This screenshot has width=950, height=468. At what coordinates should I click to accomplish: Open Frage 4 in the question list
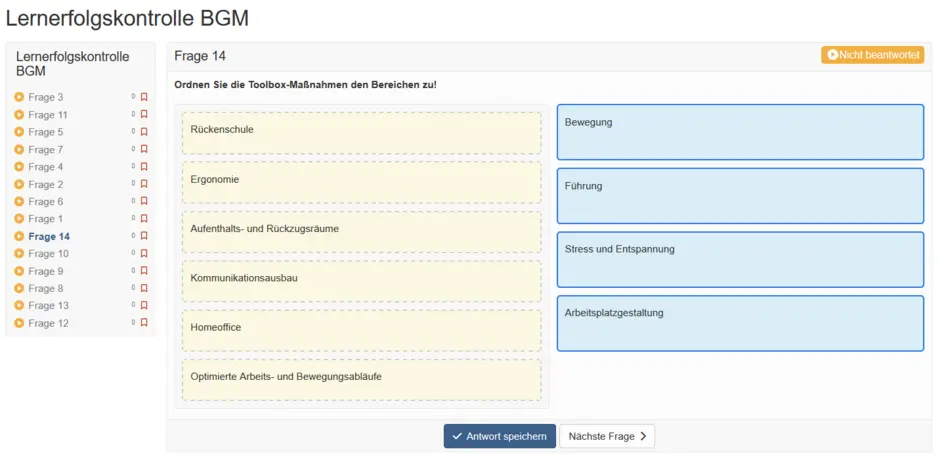(45, 167)
